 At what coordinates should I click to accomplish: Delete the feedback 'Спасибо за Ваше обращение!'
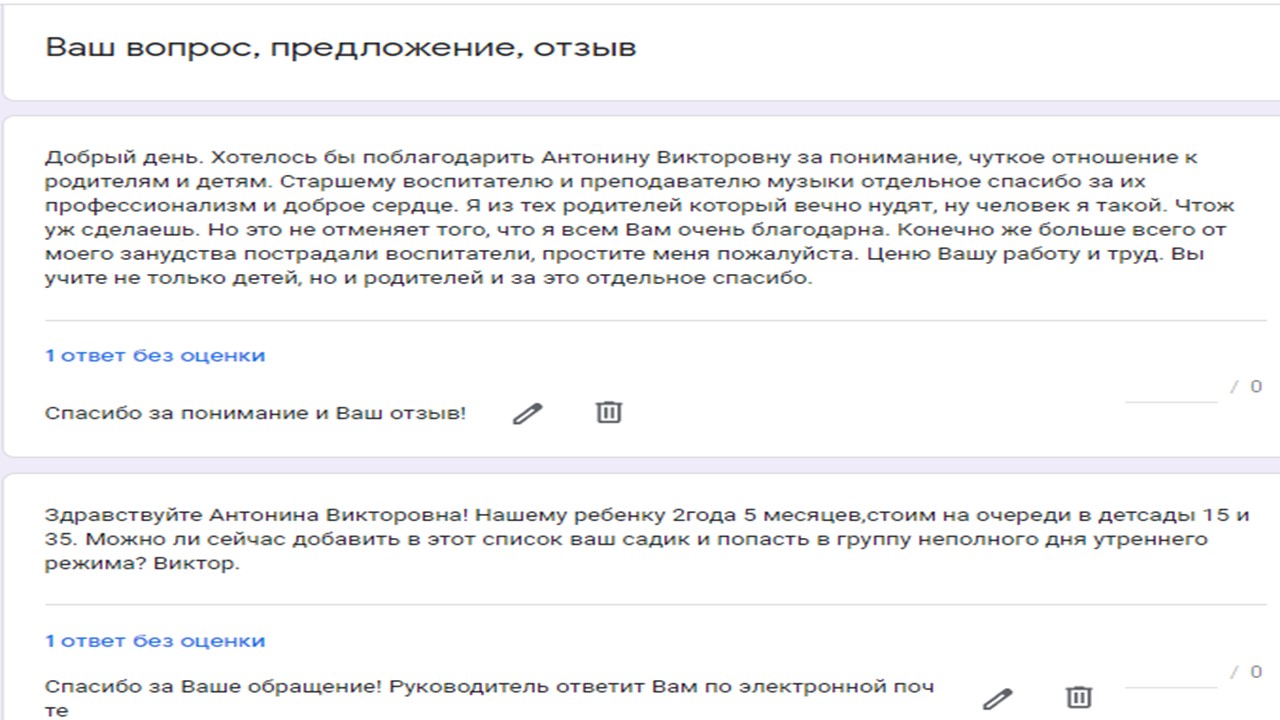coord(1078,697)
